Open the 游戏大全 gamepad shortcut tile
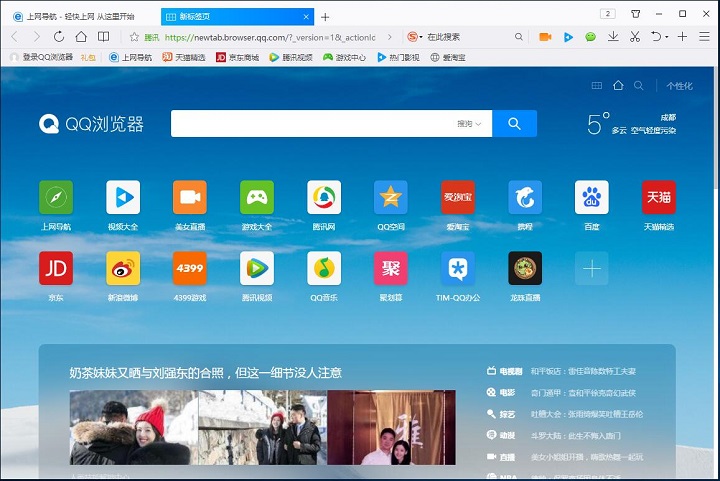Screen dimensions: 720x481 coord(257,197)
